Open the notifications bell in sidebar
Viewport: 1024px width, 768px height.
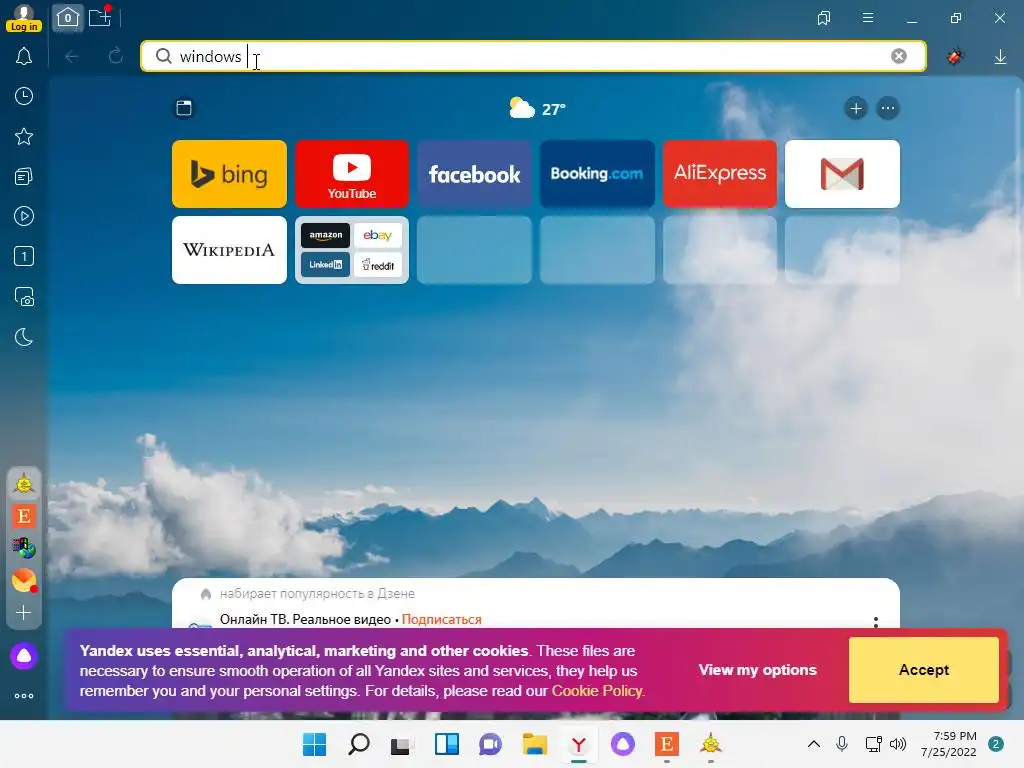tap(24, 57)
